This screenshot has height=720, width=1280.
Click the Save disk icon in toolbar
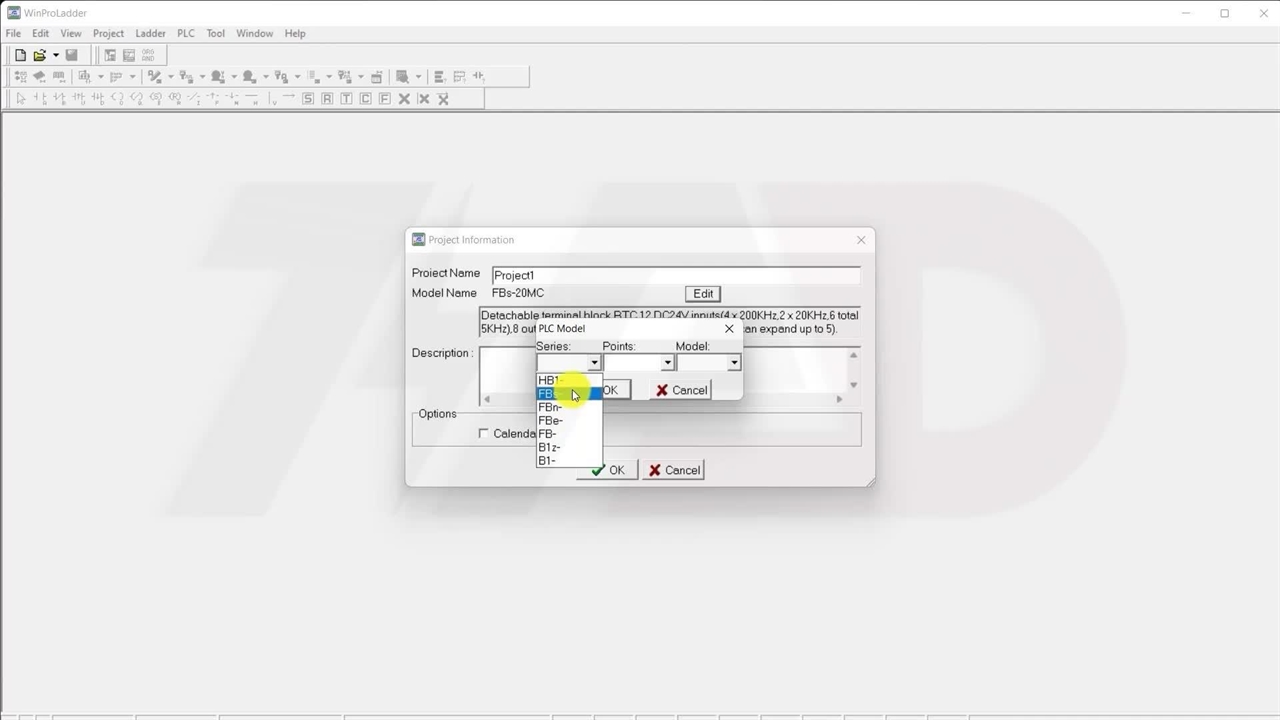click(x=71, y=55)
